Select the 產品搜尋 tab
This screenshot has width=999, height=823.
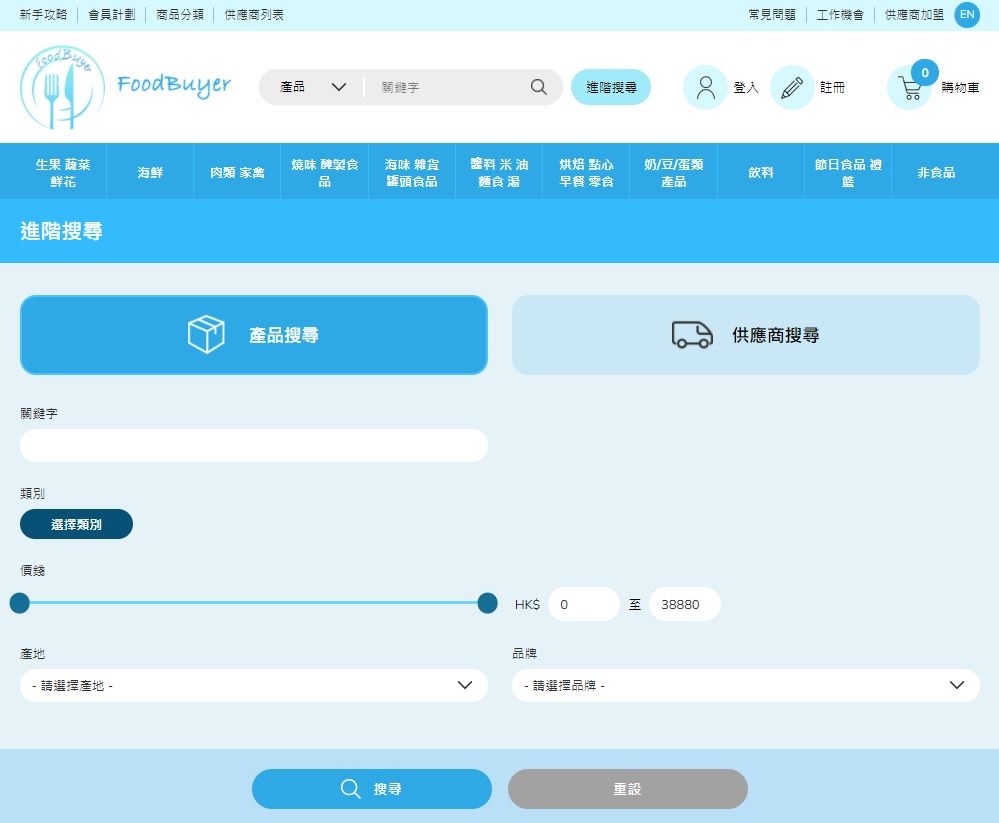(x=254, y=334)
